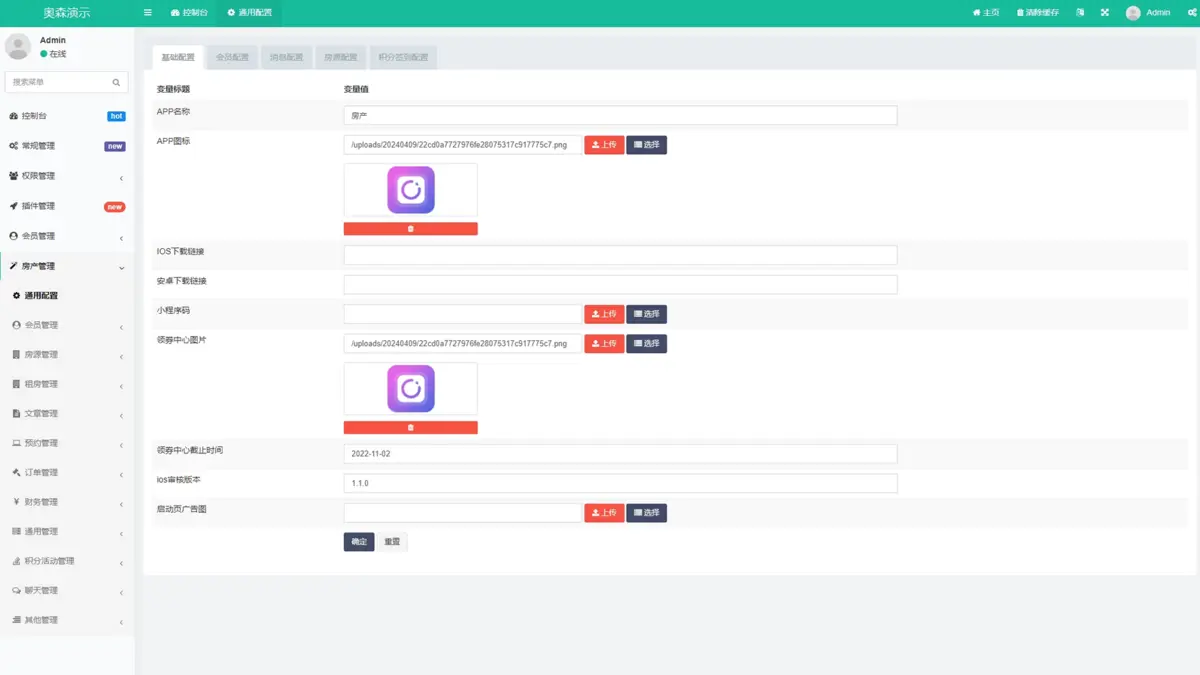
Task: Click the fullscreen icon in top bar
Action: coord(1105,13)
